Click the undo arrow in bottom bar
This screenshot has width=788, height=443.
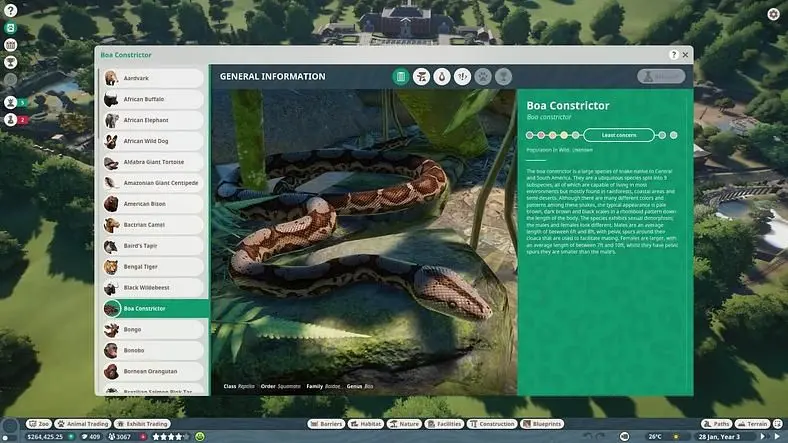tap(588, 436)
